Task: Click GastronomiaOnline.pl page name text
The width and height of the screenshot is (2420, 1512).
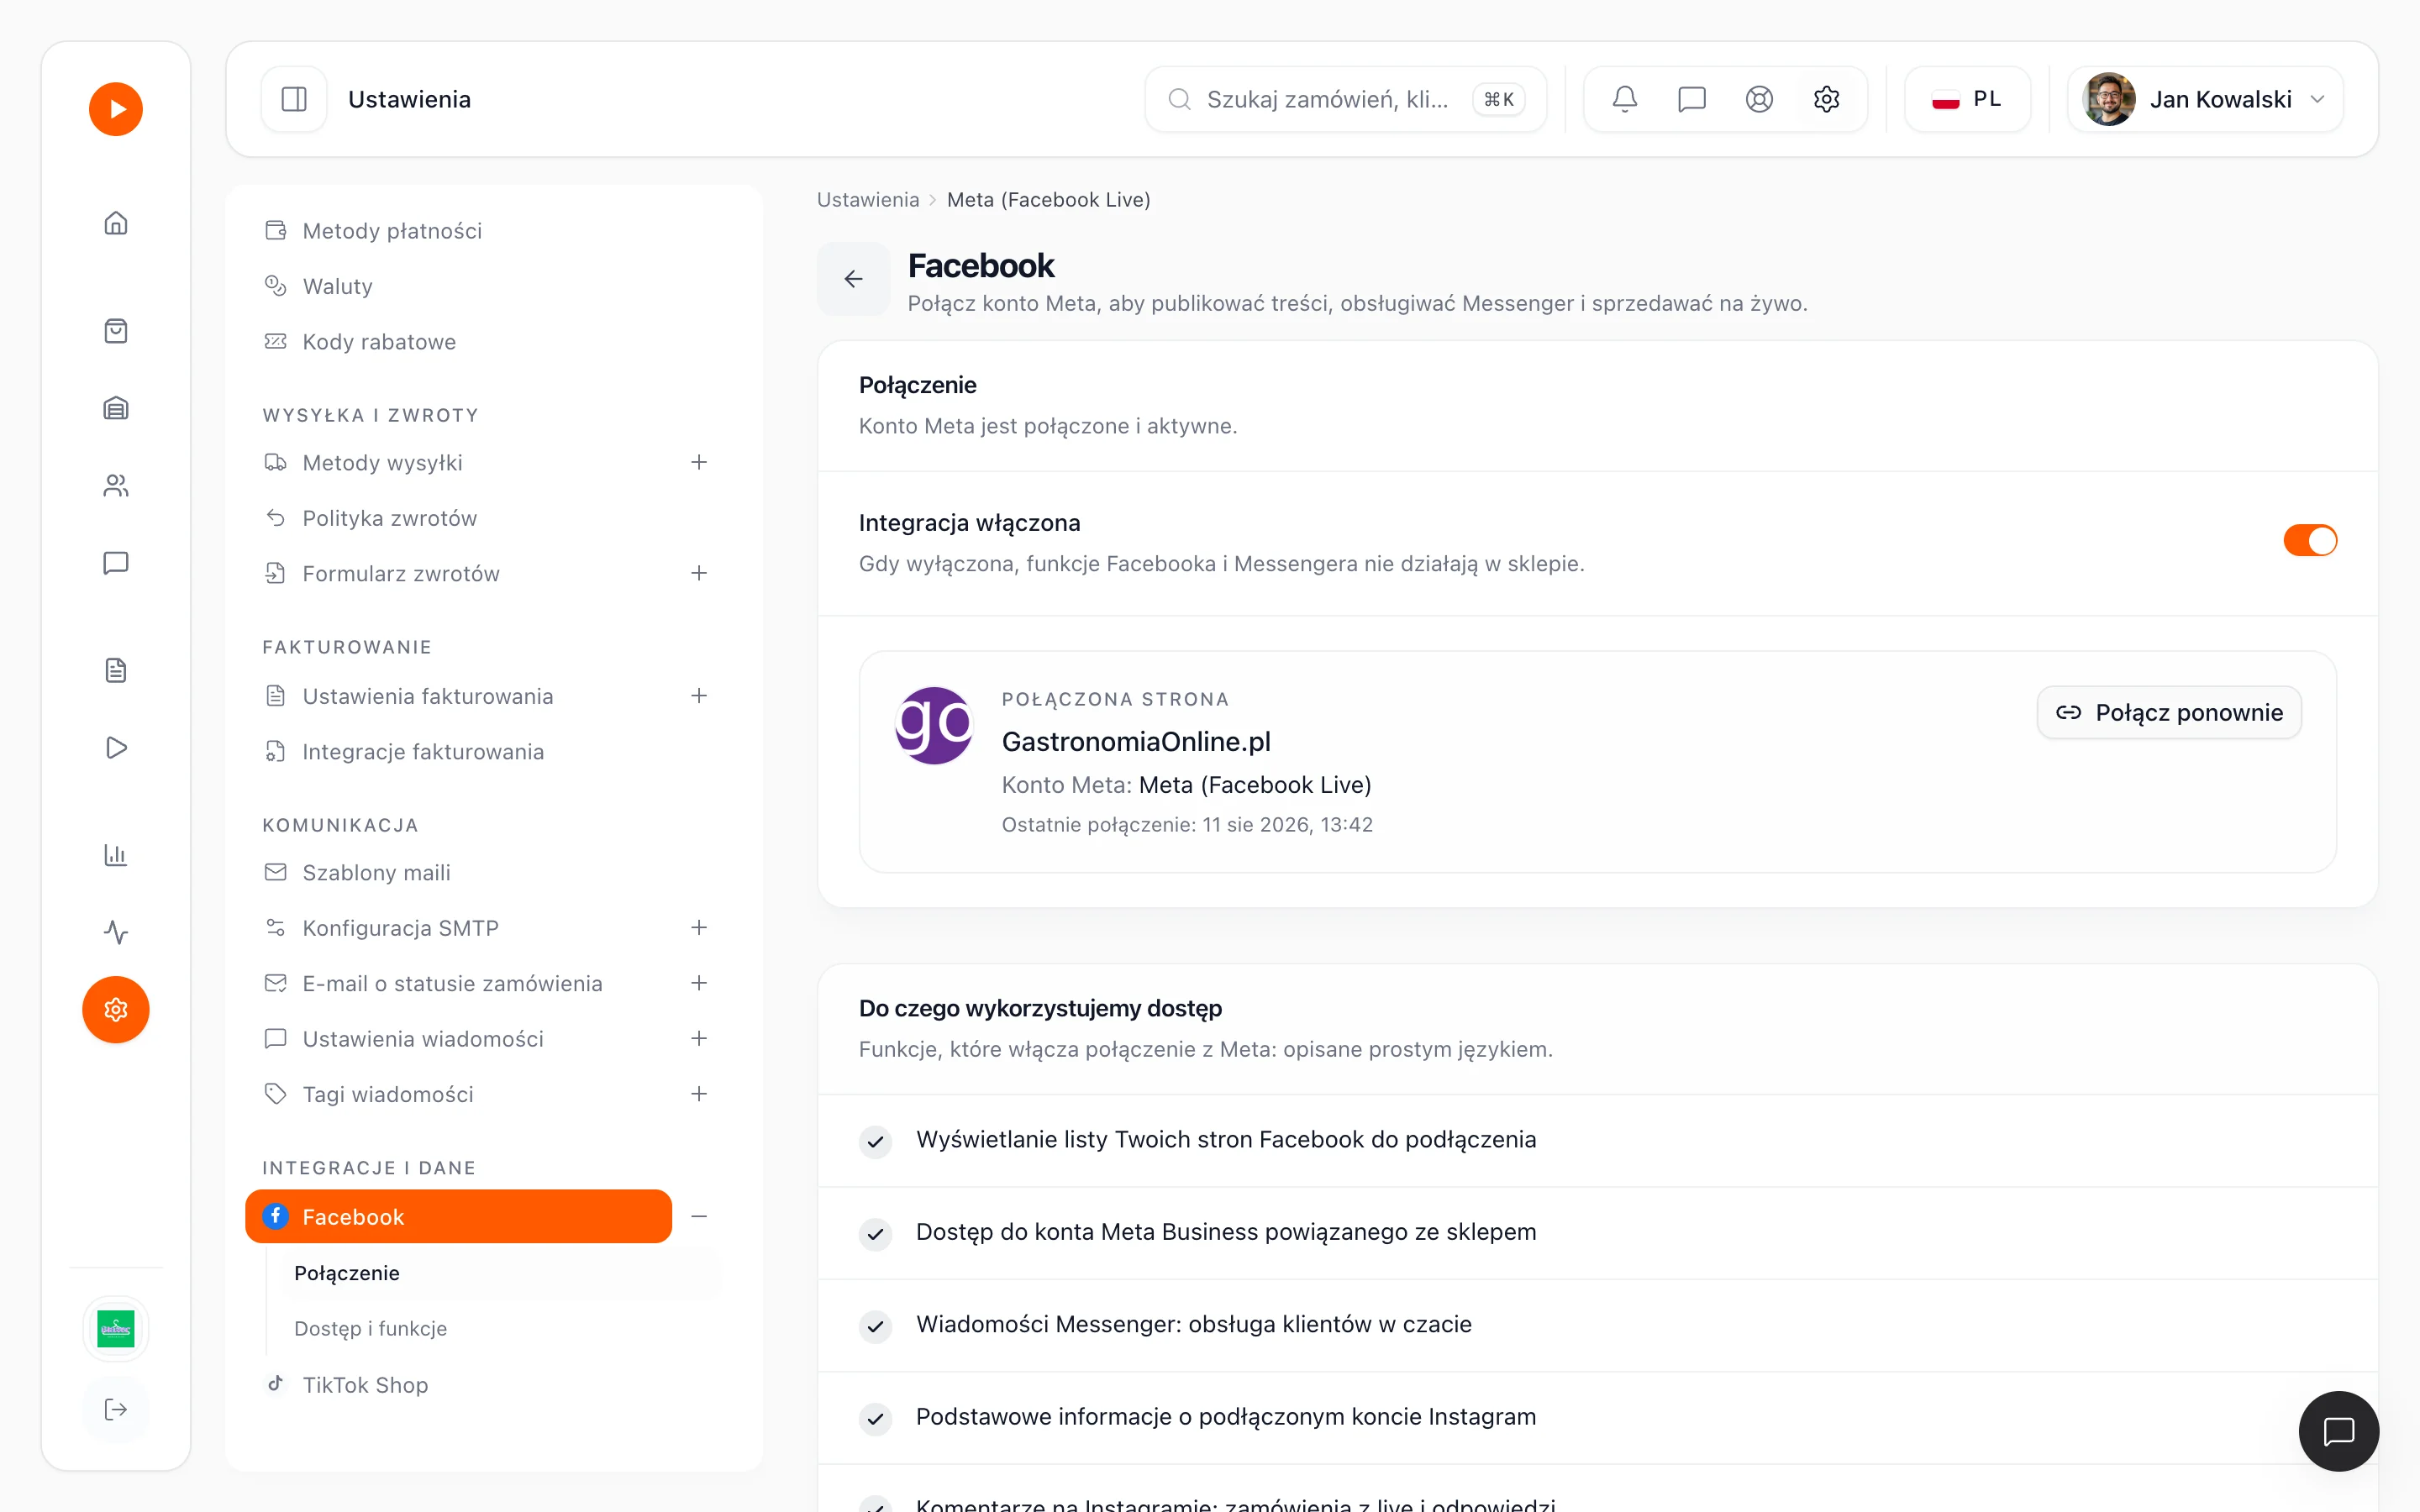Action: pyautogui.click(x=1136, y=742)
